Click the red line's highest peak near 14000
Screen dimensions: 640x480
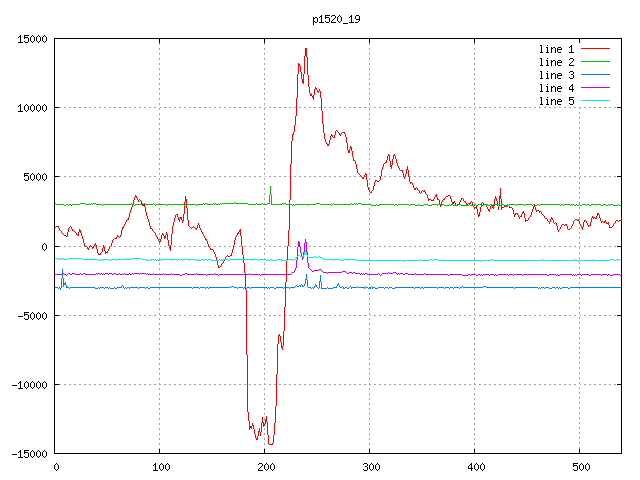[x=306, y=50]
